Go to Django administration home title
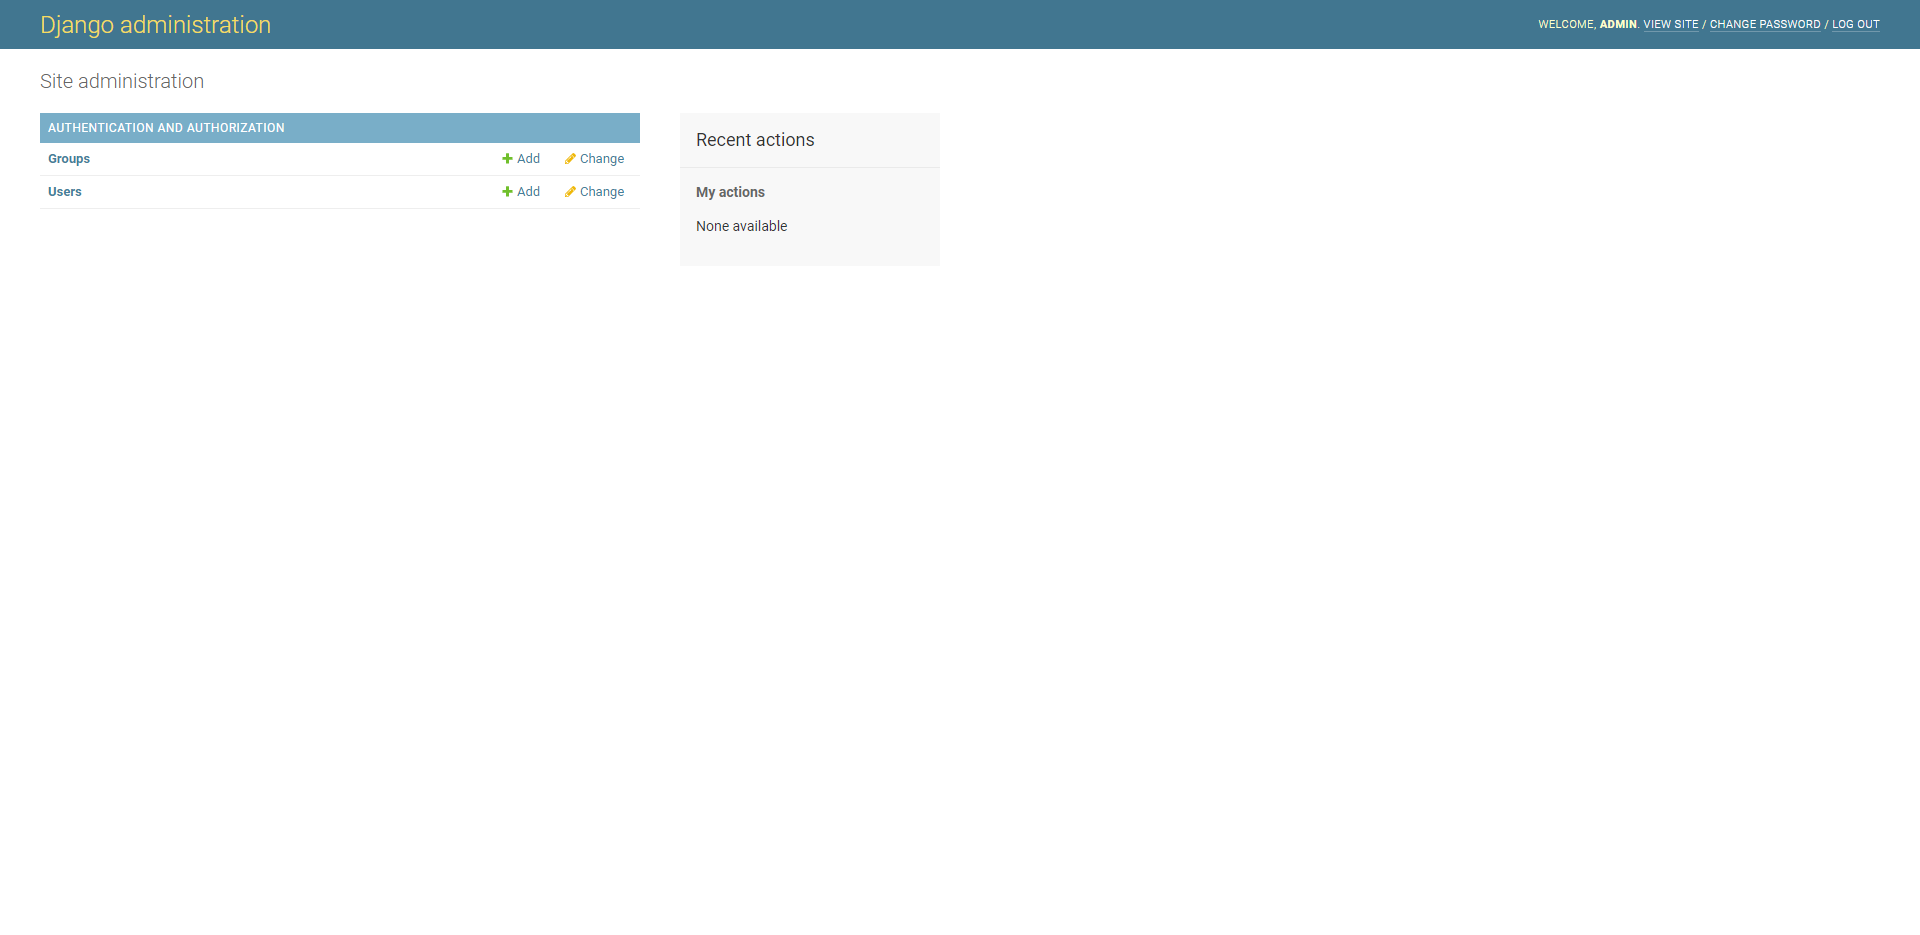The height and width of the screenshot is (935, 1920). click(155, 25)
